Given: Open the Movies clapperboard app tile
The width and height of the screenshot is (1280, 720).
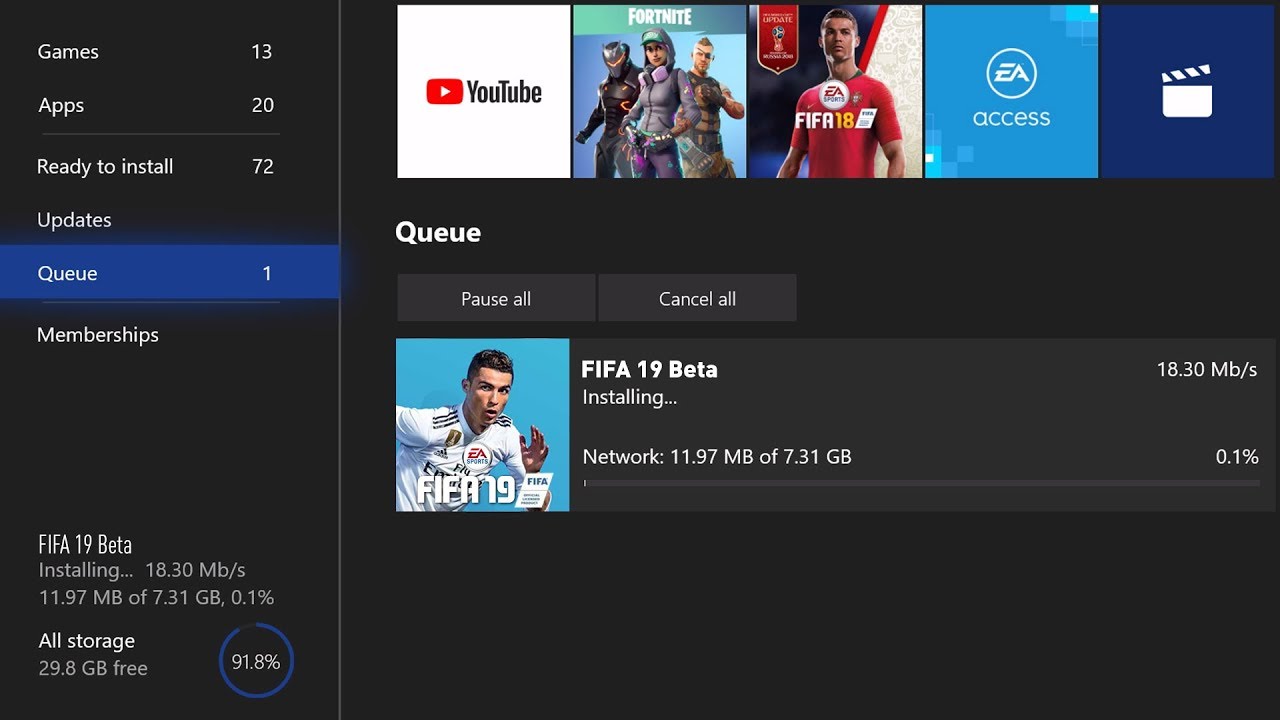Looking at the screenshot, I should tap(1190, 91).
